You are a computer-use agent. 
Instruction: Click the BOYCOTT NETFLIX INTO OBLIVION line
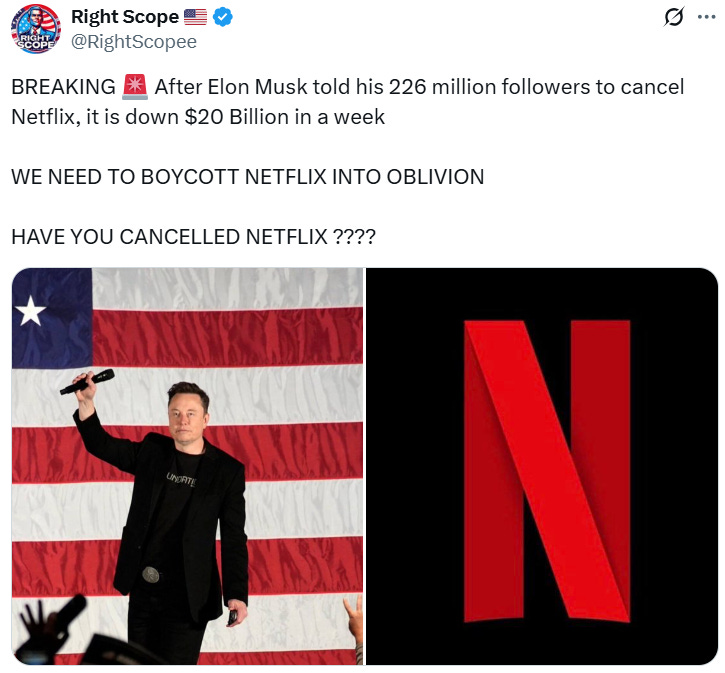coord(247,177)
